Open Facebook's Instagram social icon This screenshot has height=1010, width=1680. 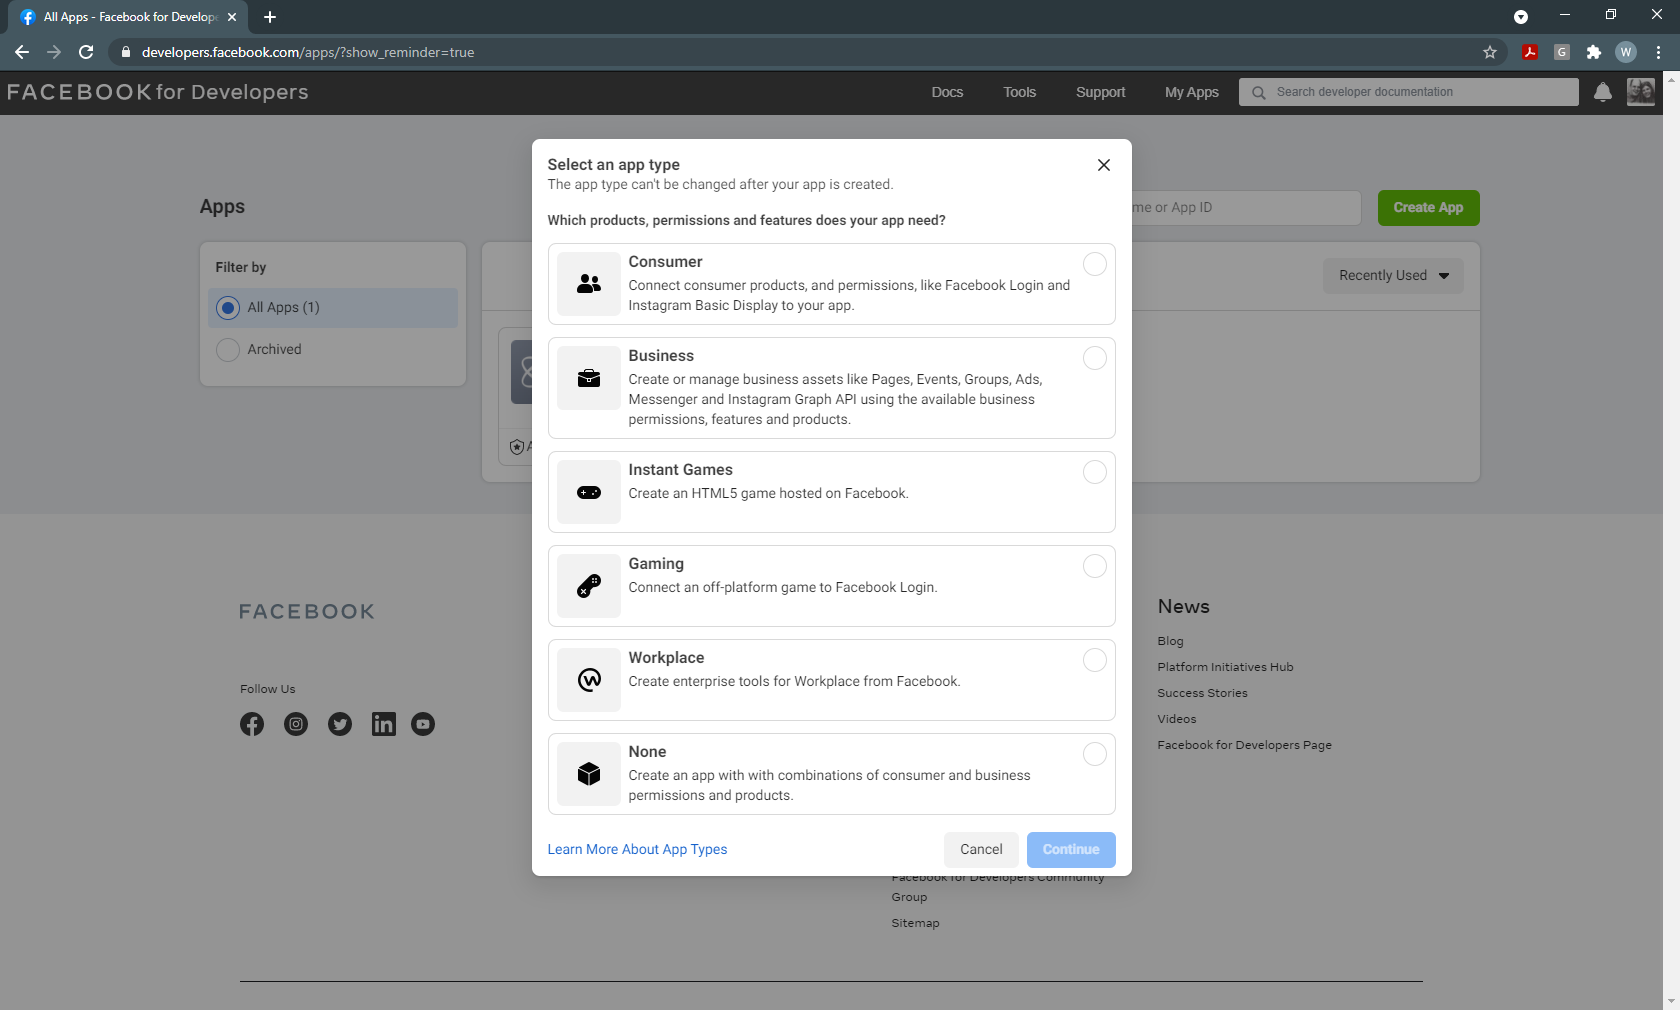click(x=295, y=724)
